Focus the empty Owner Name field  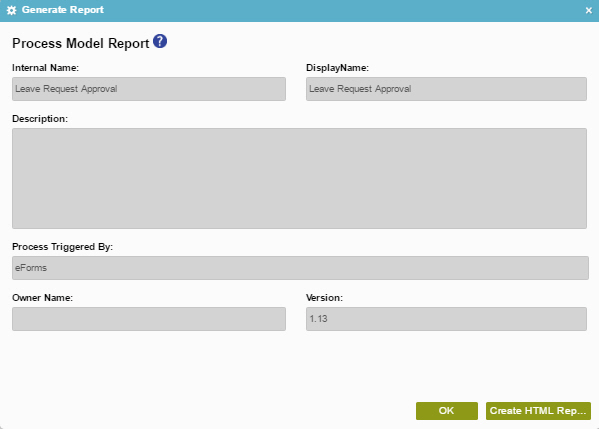click(x=149, y=319)
